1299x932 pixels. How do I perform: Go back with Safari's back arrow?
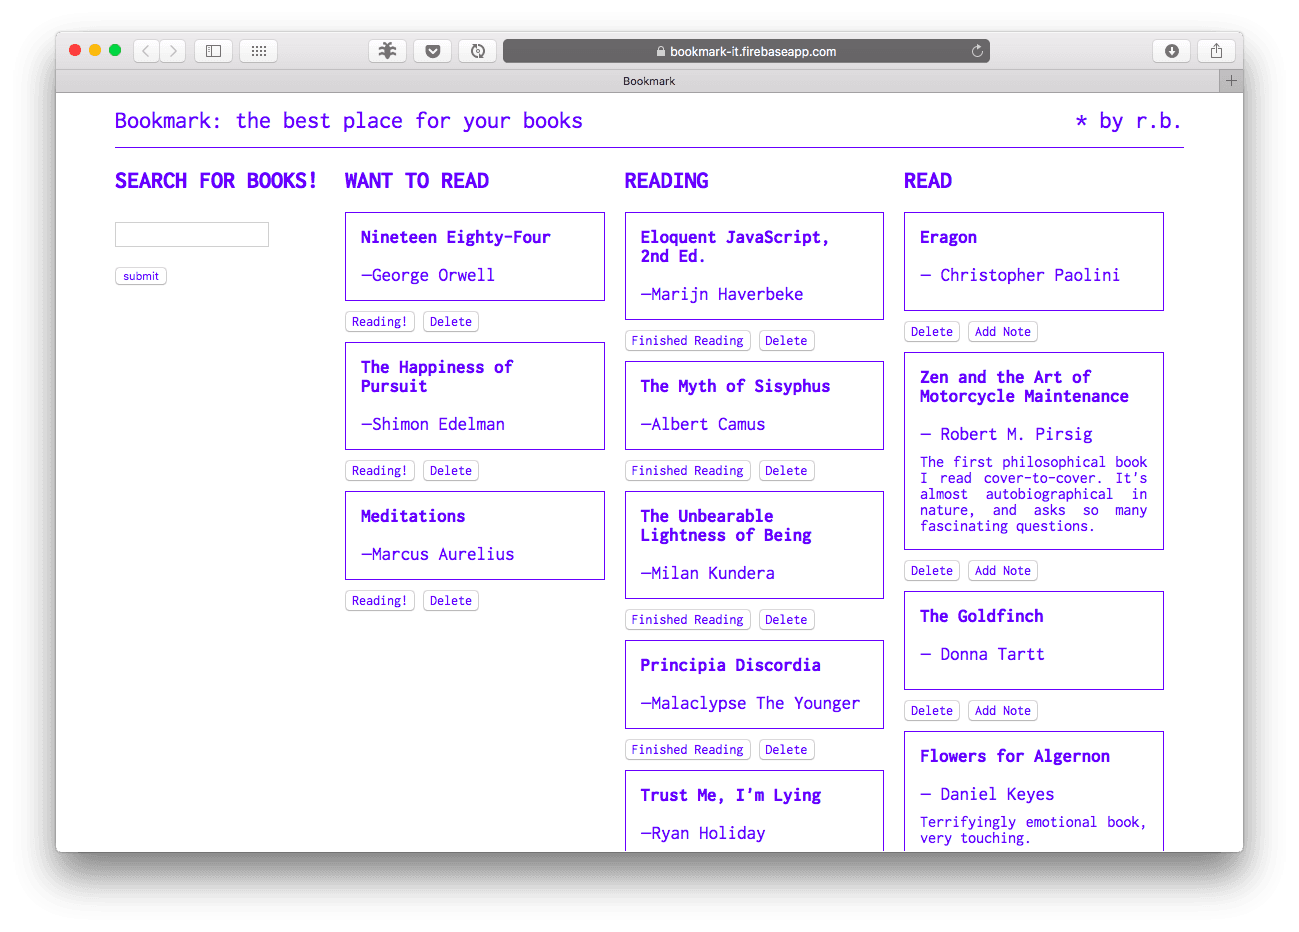146,51
